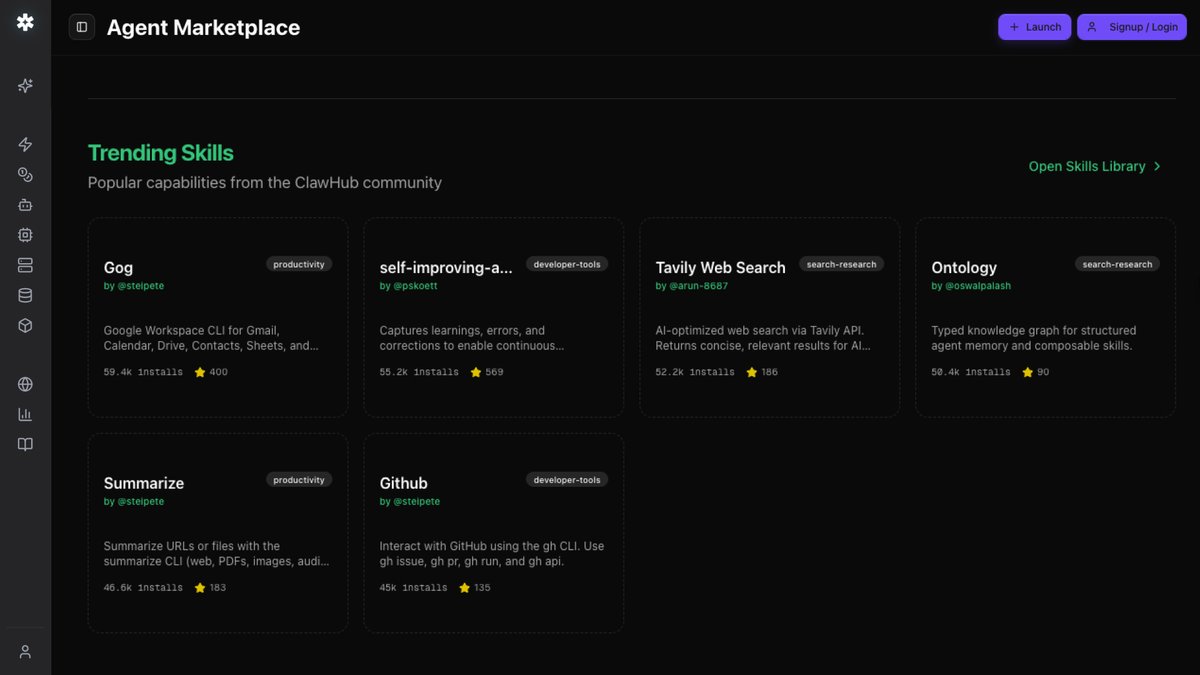
Task: Click the 'Captures learnings, errors' description
Action: pos(472,338)
